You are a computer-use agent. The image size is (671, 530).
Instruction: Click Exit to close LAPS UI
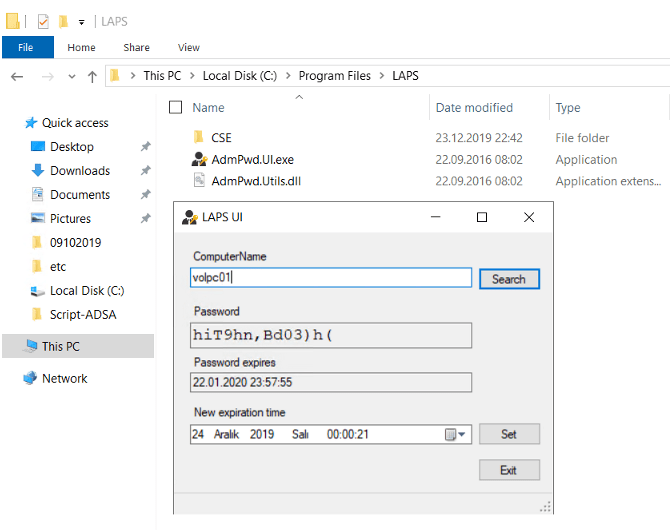coord(509,470)
